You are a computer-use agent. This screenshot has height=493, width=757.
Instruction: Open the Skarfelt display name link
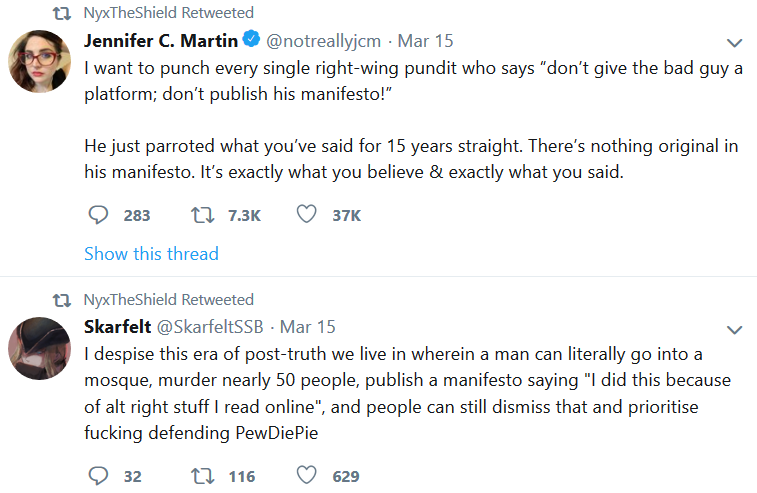(x=117, y=327)
